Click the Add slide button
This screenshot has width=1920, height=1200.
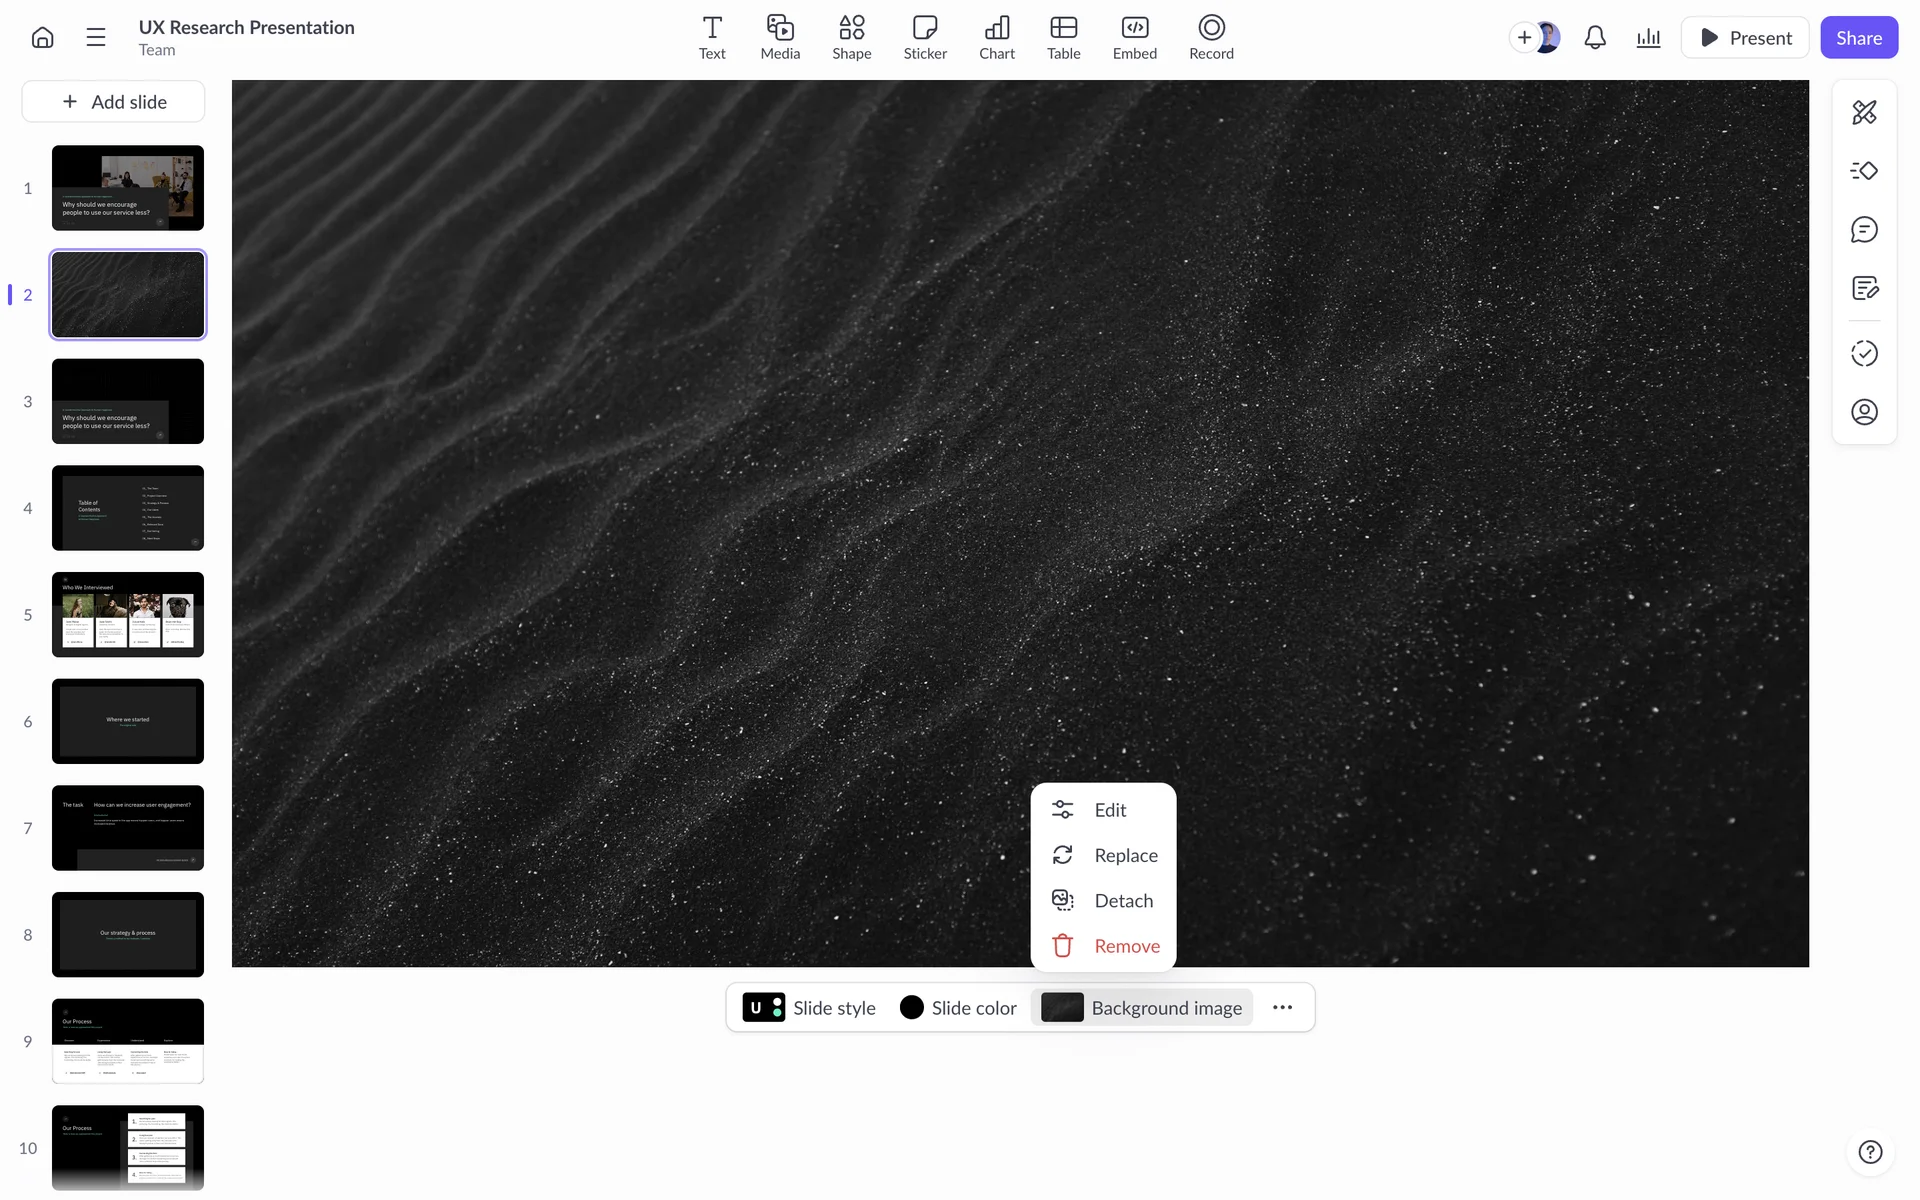(x=114, y=102)
